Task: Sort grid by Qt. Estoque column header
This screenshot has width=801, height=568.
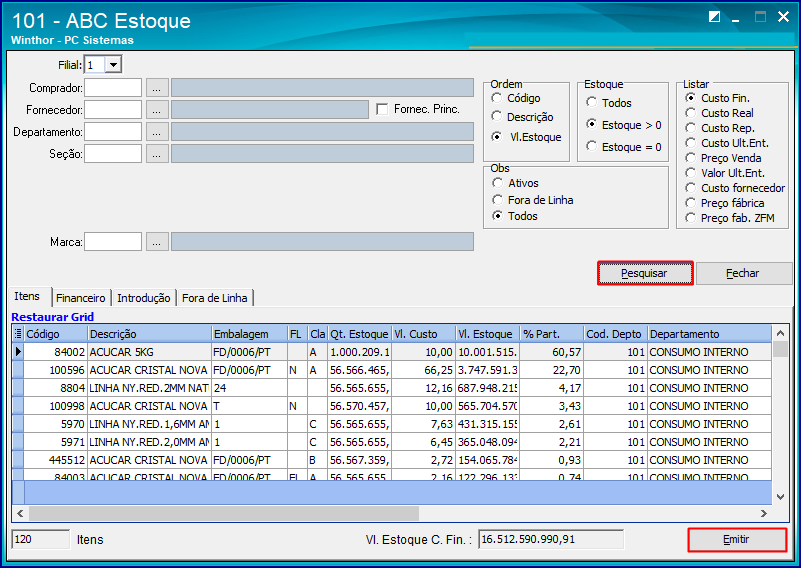Action: coord(360,334)
